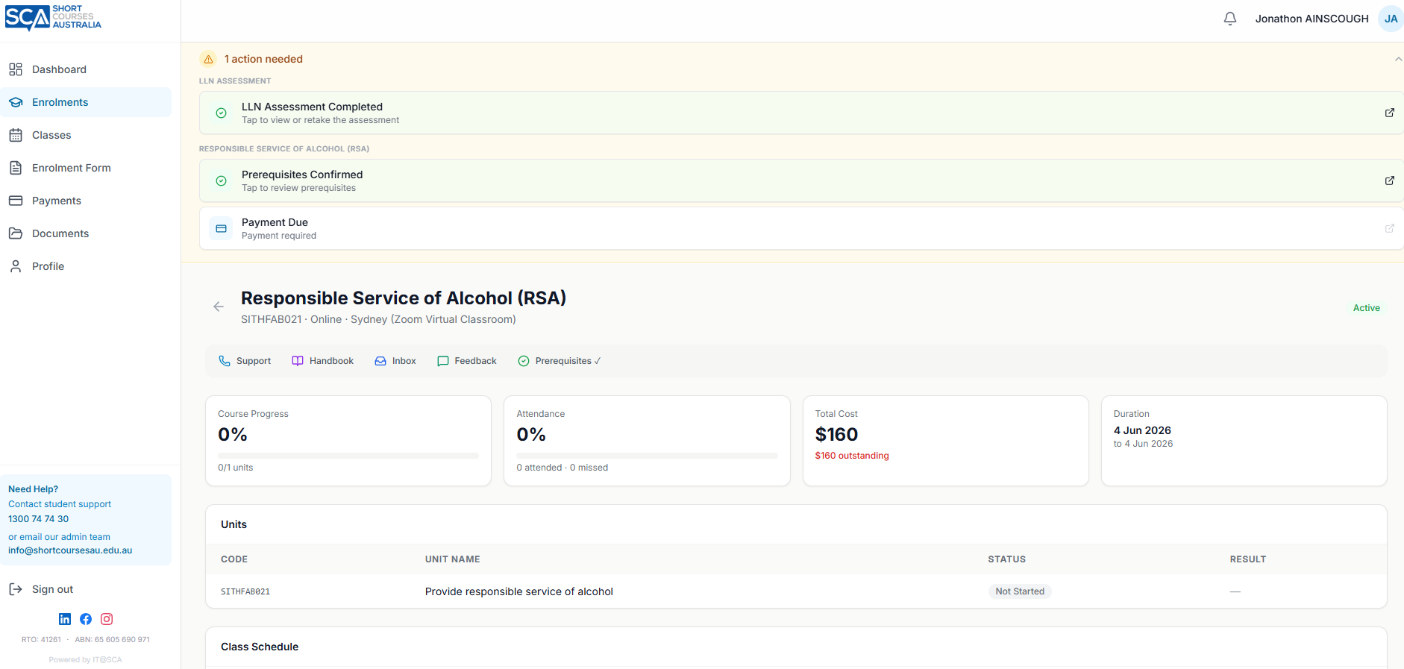This screenshot has height=669, width=1404.
Task: Visit the SCA Instagram page
Action: pos(107,619)
